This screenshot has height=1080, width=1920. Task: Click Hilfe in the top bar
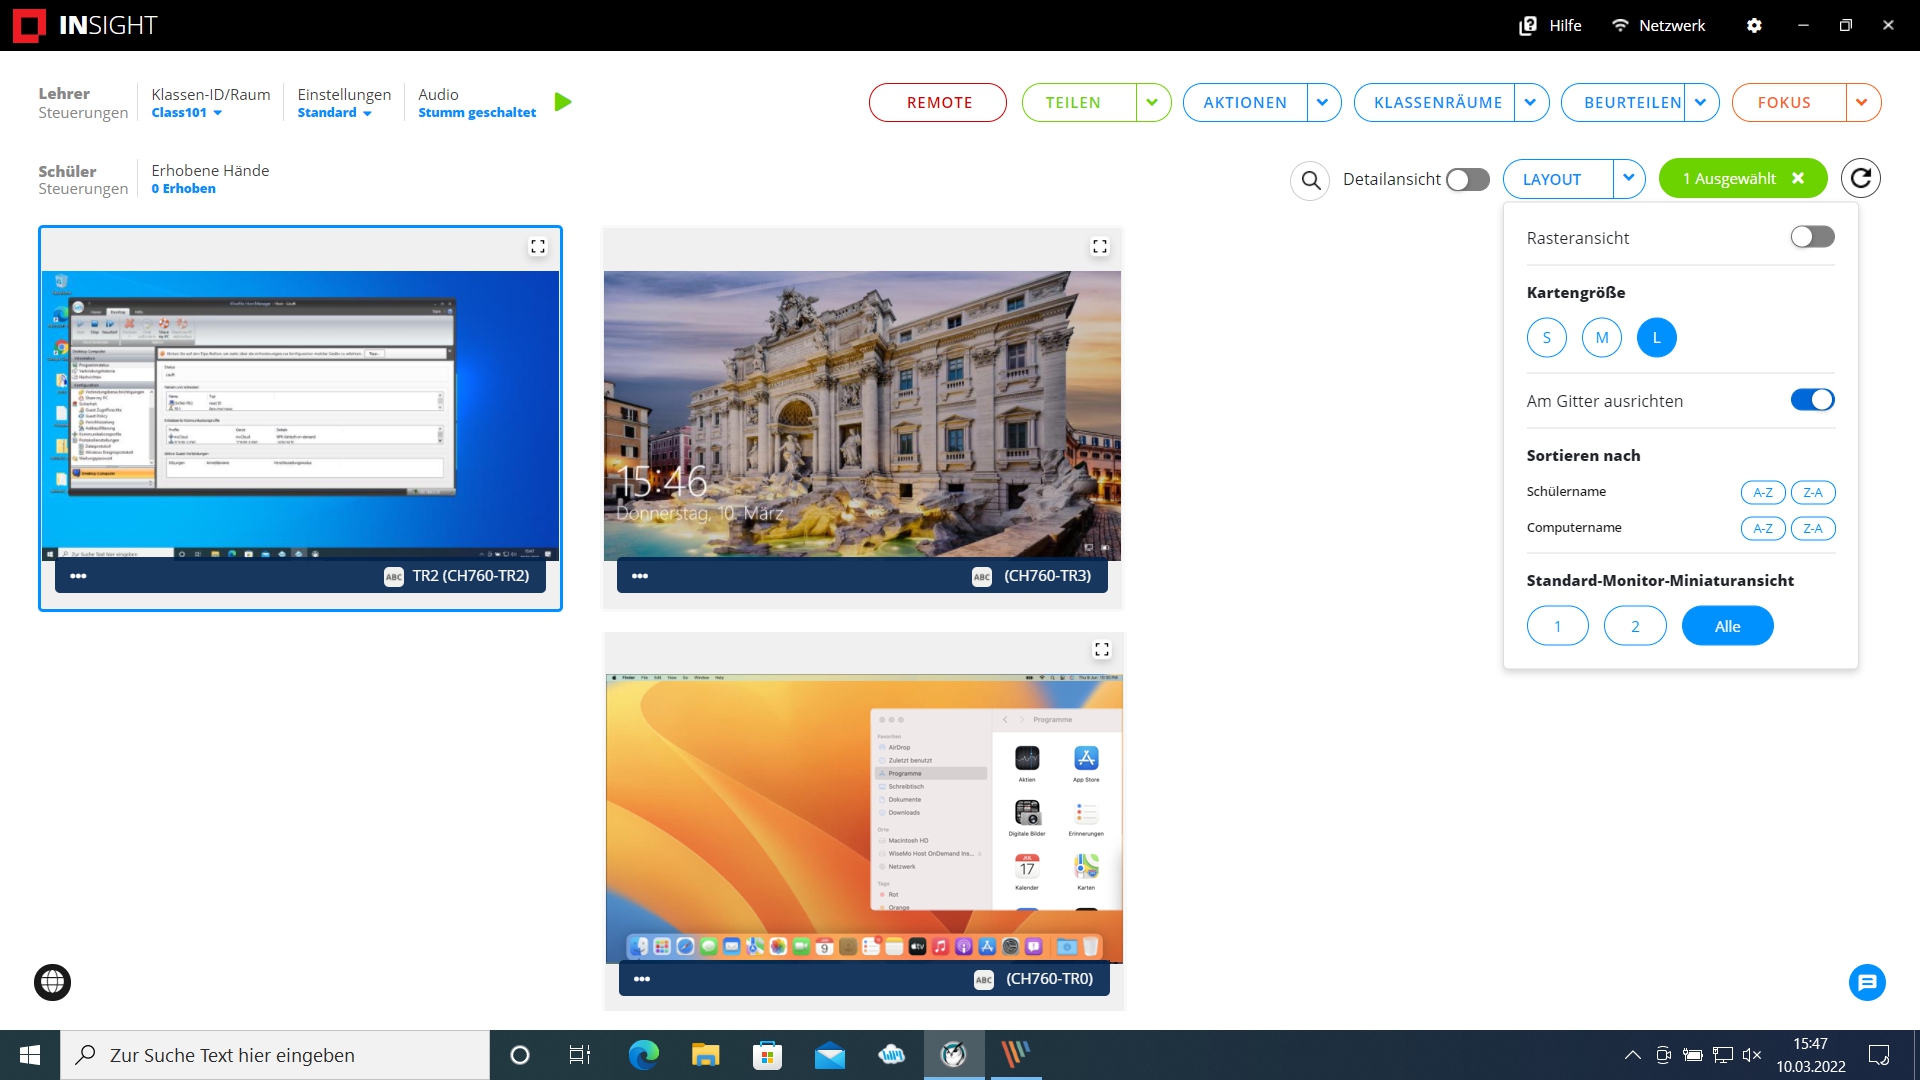1565,25
